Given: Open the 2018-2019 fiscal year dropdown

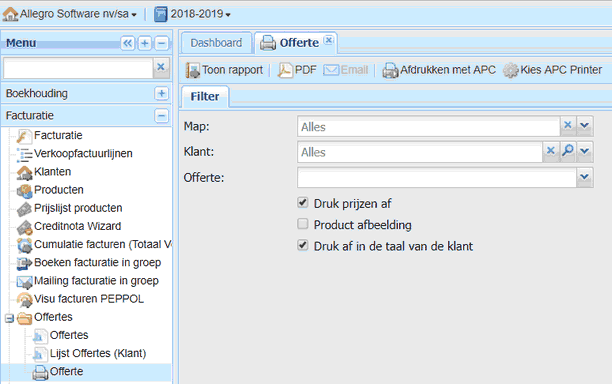Looking at the screenshot, I should 201,14.
